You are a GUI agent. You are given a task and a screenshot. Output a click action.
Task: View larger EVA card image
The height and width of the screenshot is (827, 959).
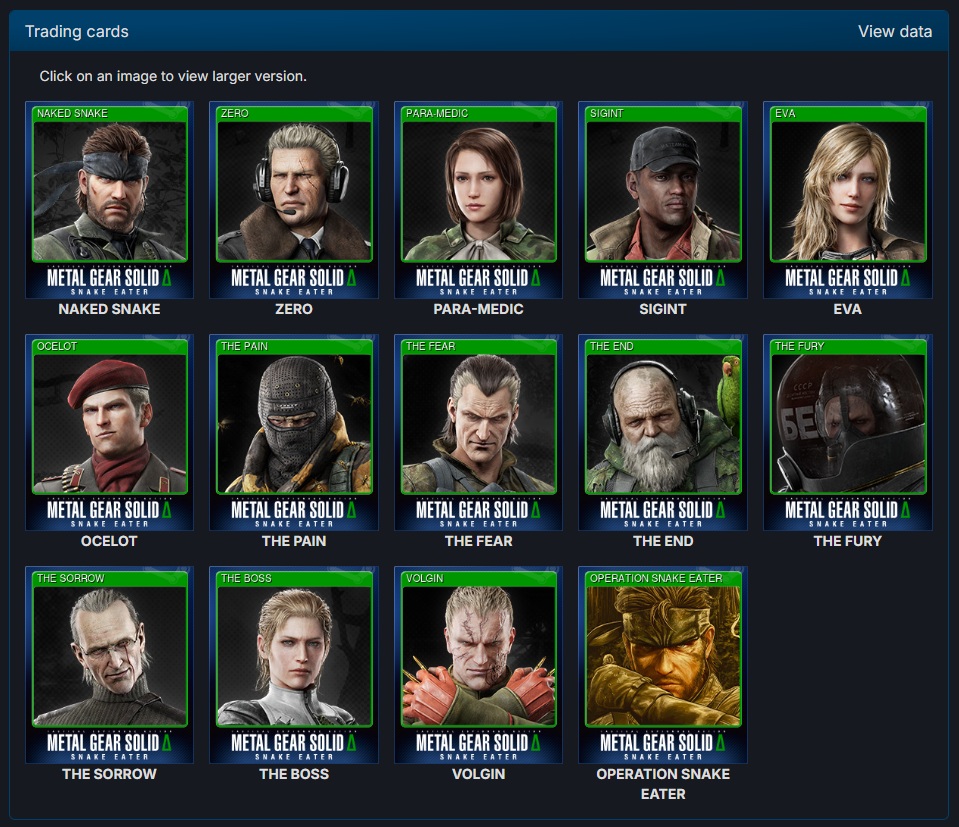(x=848, y=200)
